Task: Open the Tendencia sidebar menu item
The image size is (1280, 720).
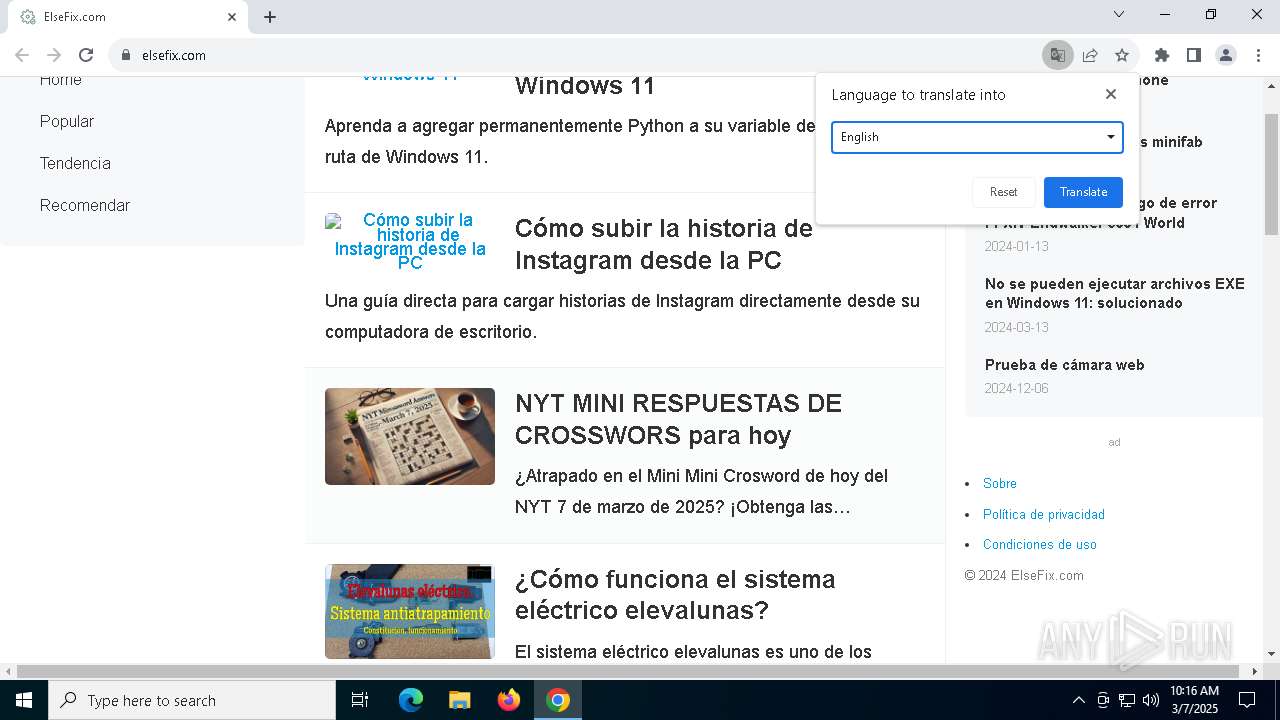Action: 75,163
